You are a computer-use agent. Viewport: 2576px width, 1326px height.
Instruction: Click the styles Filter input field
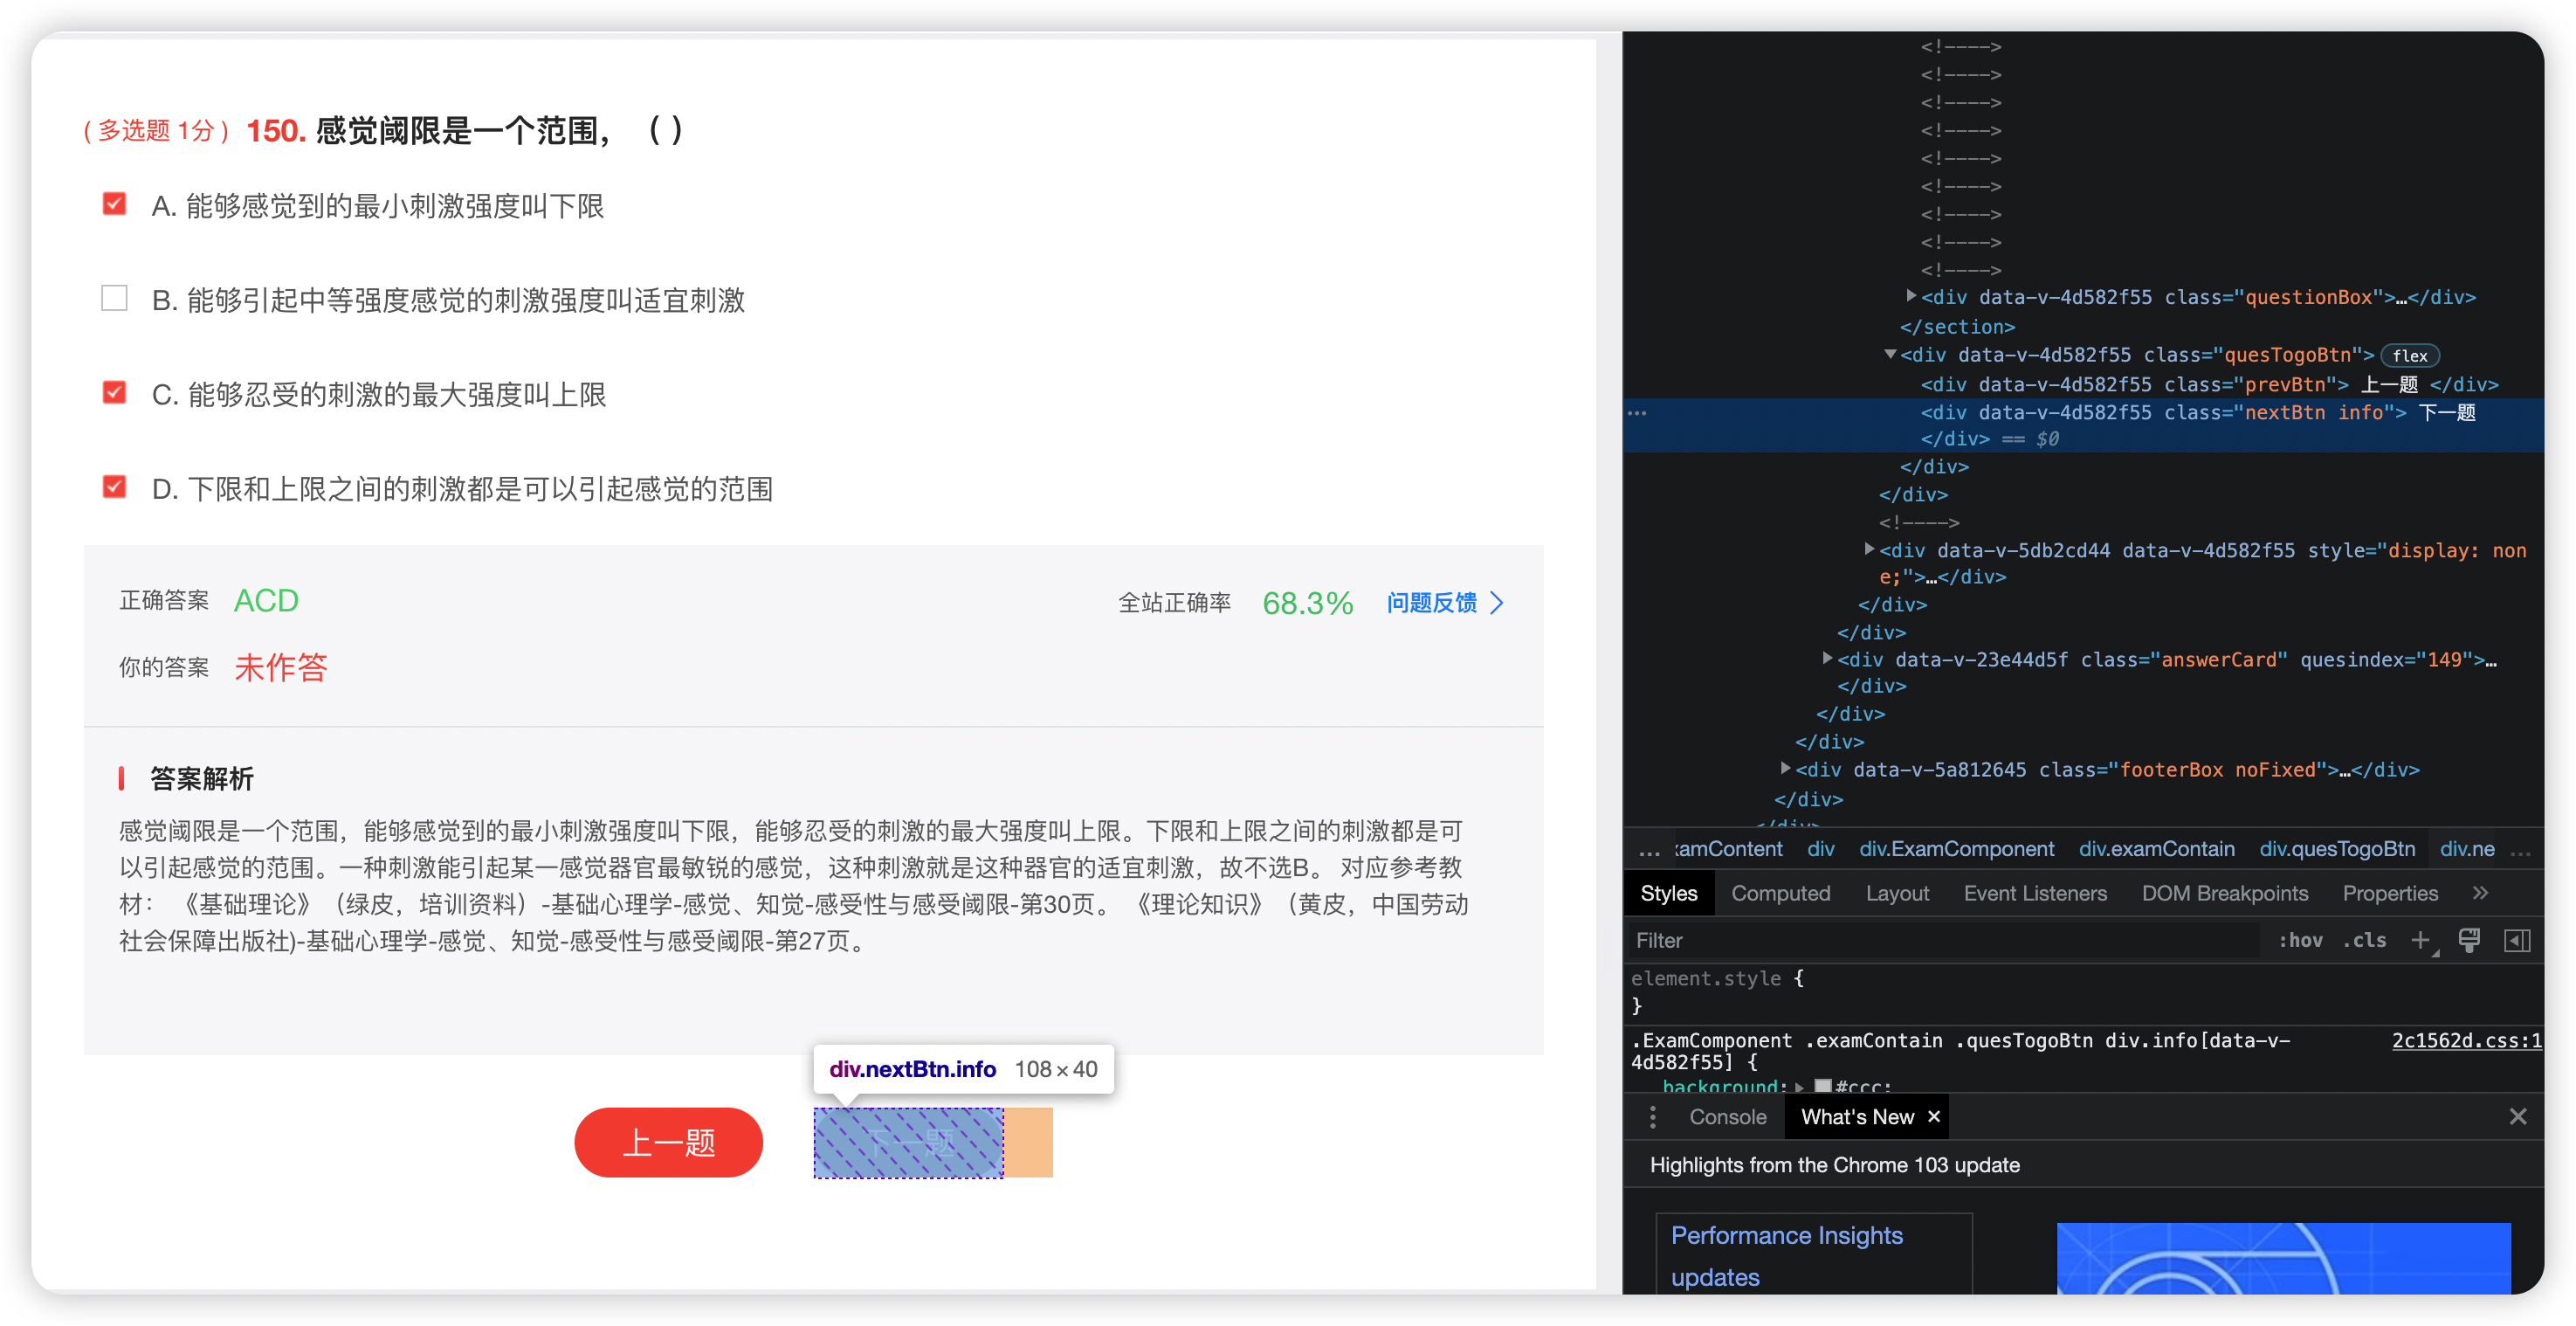click(1940, 940)
